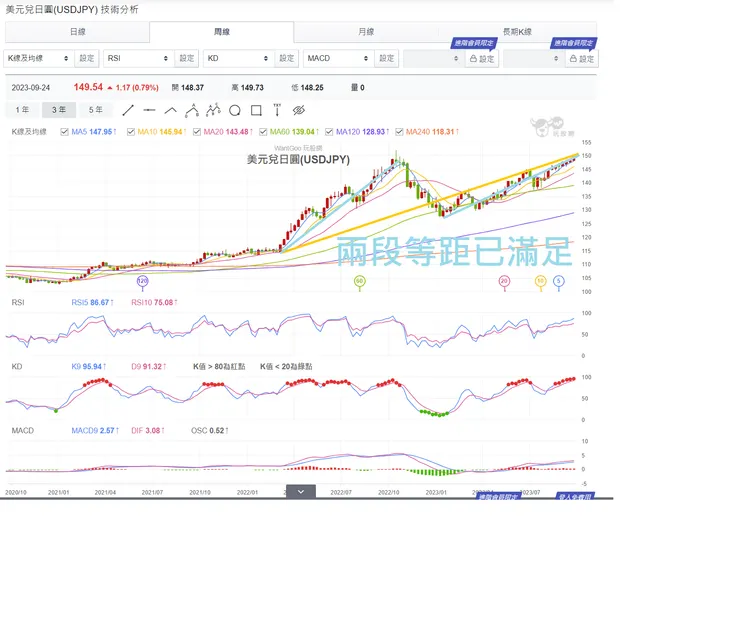Select the trend line drawing tool
This screenshot has width=740, height=637.
pyautogui.click(x=128, y=110)
